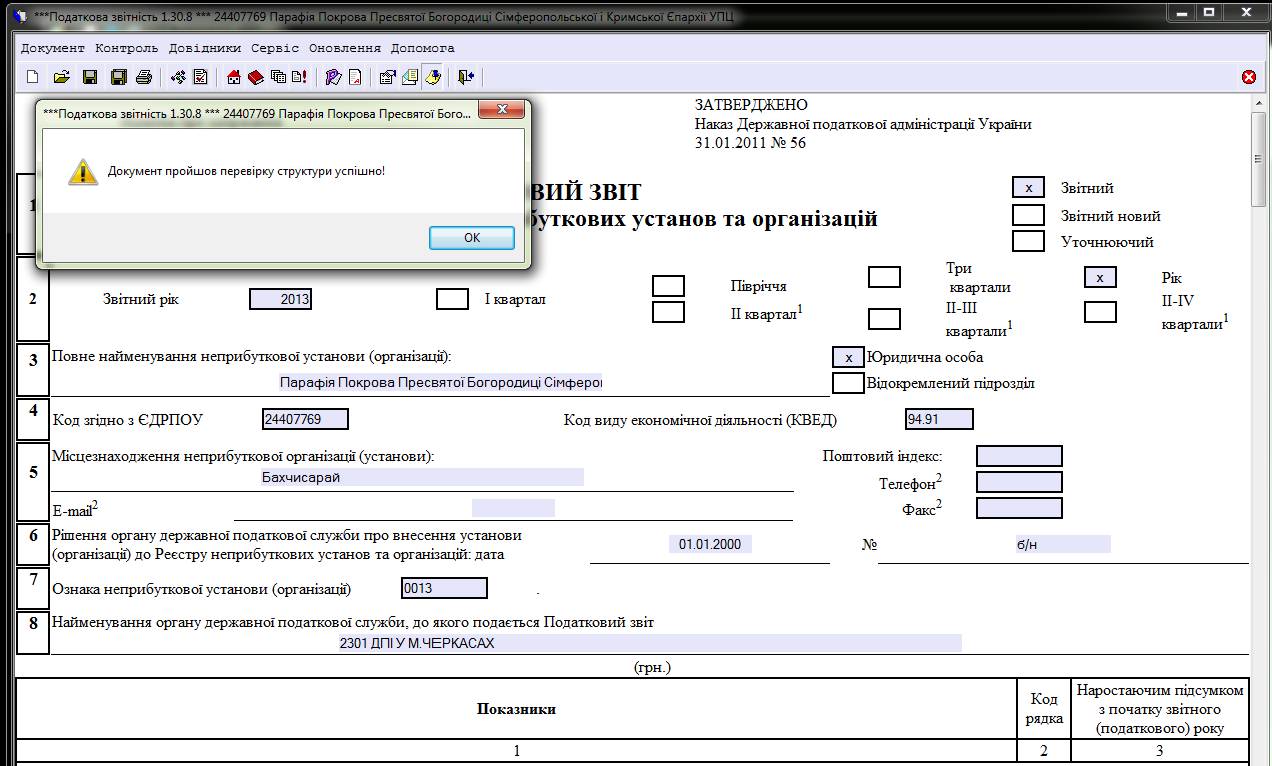This screenshot has width=1272, height=766.
Task: Open the Сервіс menu
Action: (x=275, y=48)
